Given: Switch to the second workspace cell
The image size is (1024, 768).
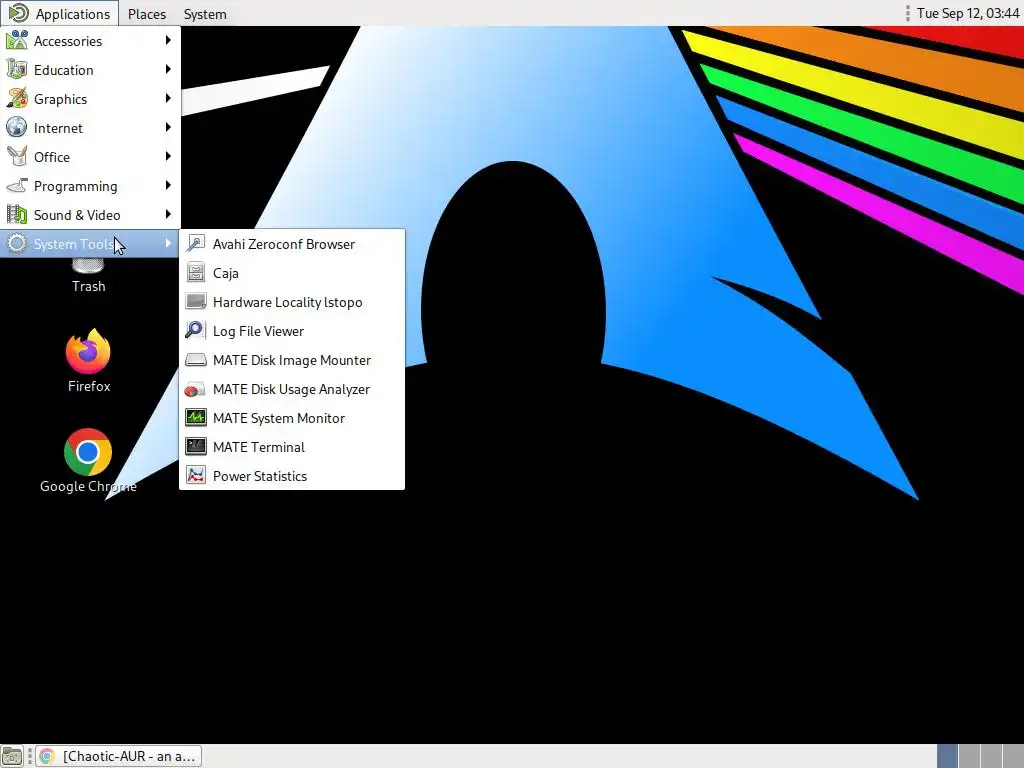Looking at the screenshot, I should tap(969, 756).
